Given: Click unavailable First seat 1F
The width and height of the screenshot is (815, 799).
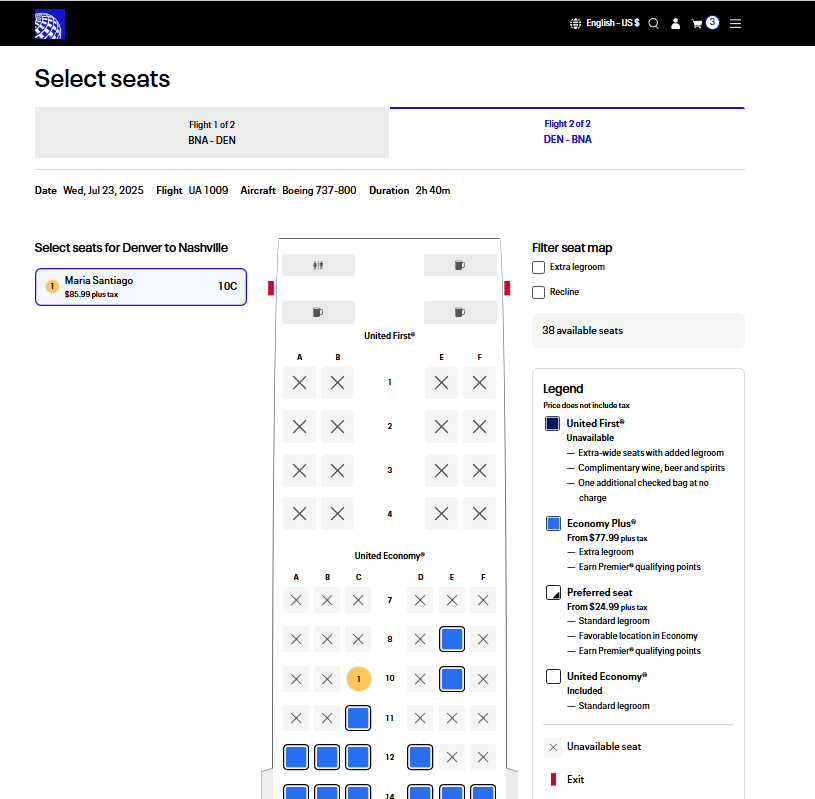Looking at the screenshot, I should [x=479, y=383].
